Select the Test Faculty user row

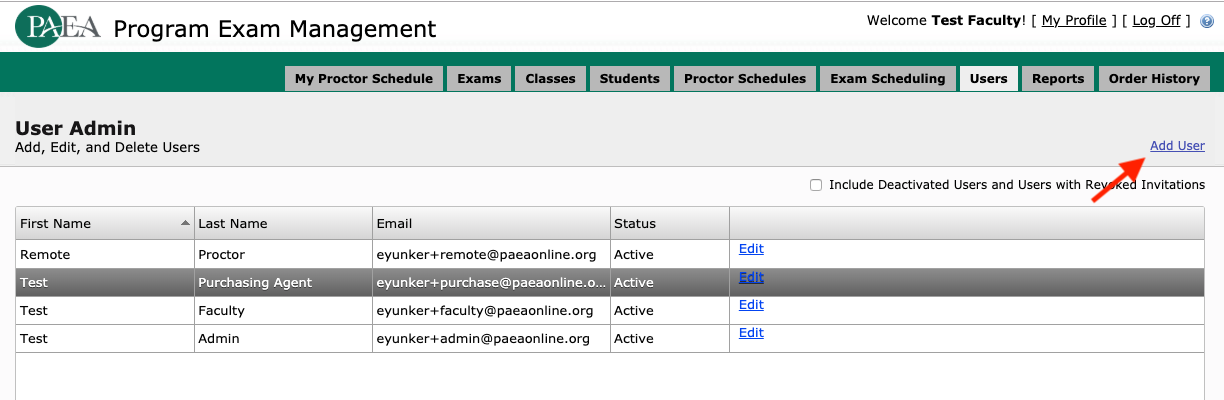click(300, 311)
